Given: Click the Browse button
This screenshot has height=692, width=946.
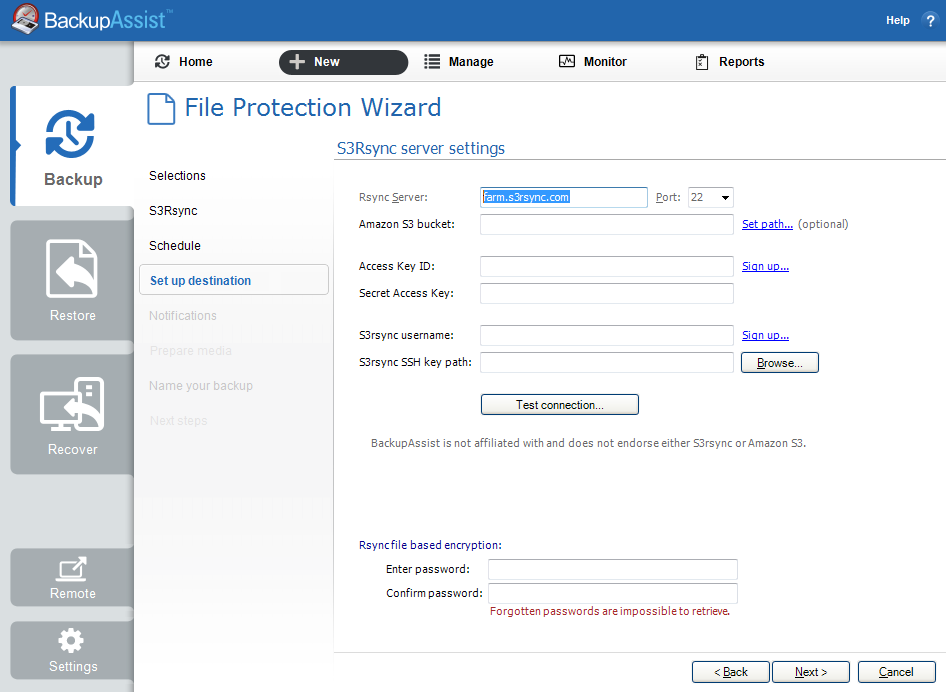Looking at the screenshot, I should (780, 363).
